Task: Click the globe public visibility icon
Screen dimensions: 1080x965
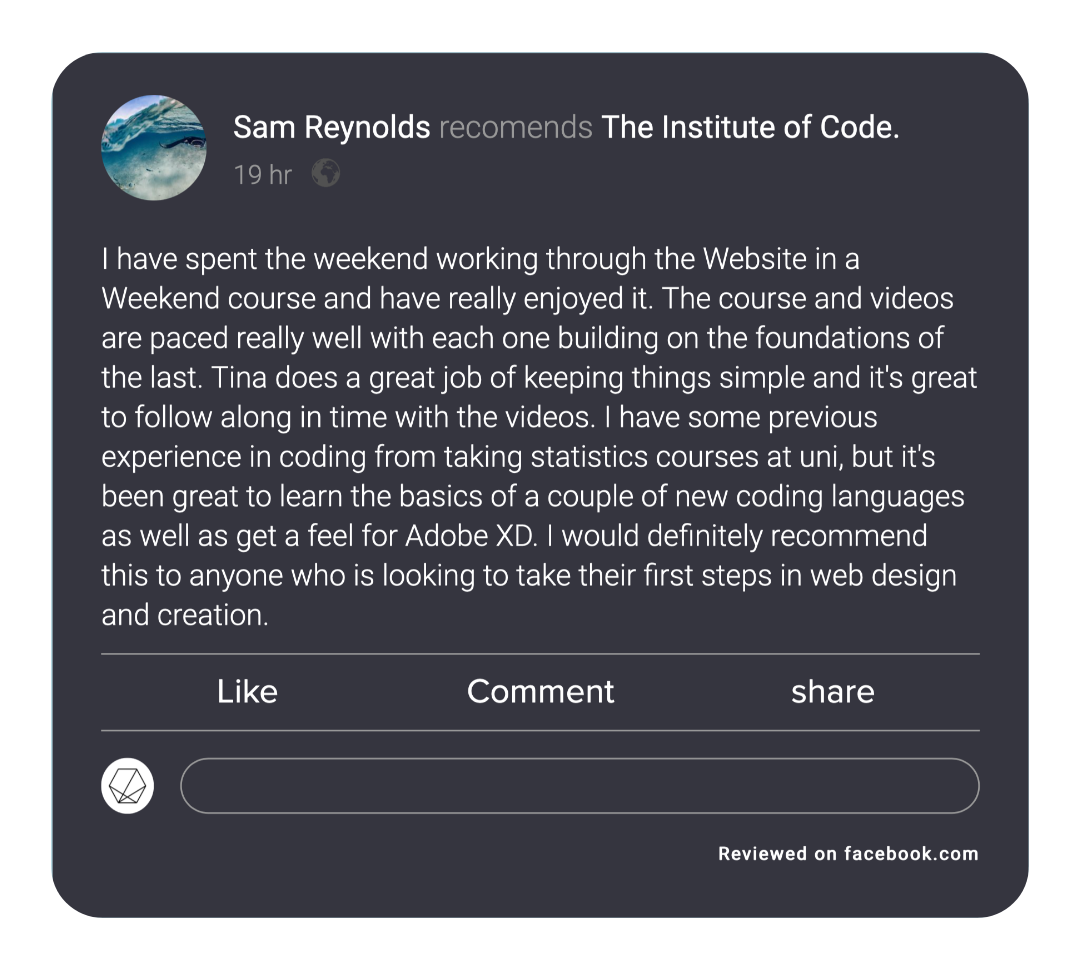Action: 326,174
